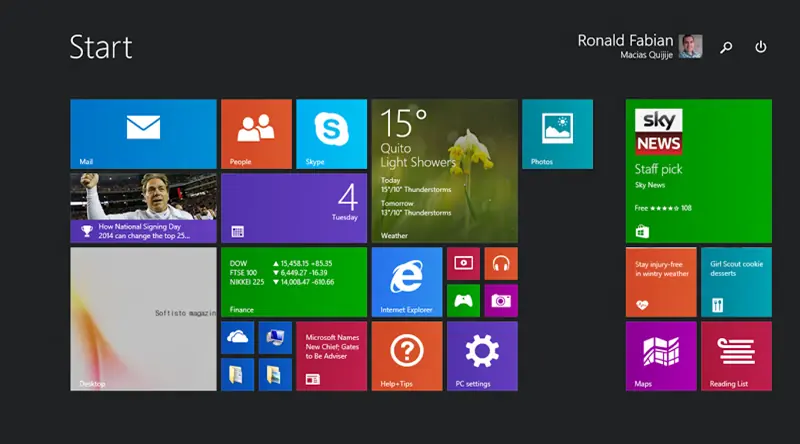
Task: Open the lower-right pictures folder small tile
Action: [275, 375]
